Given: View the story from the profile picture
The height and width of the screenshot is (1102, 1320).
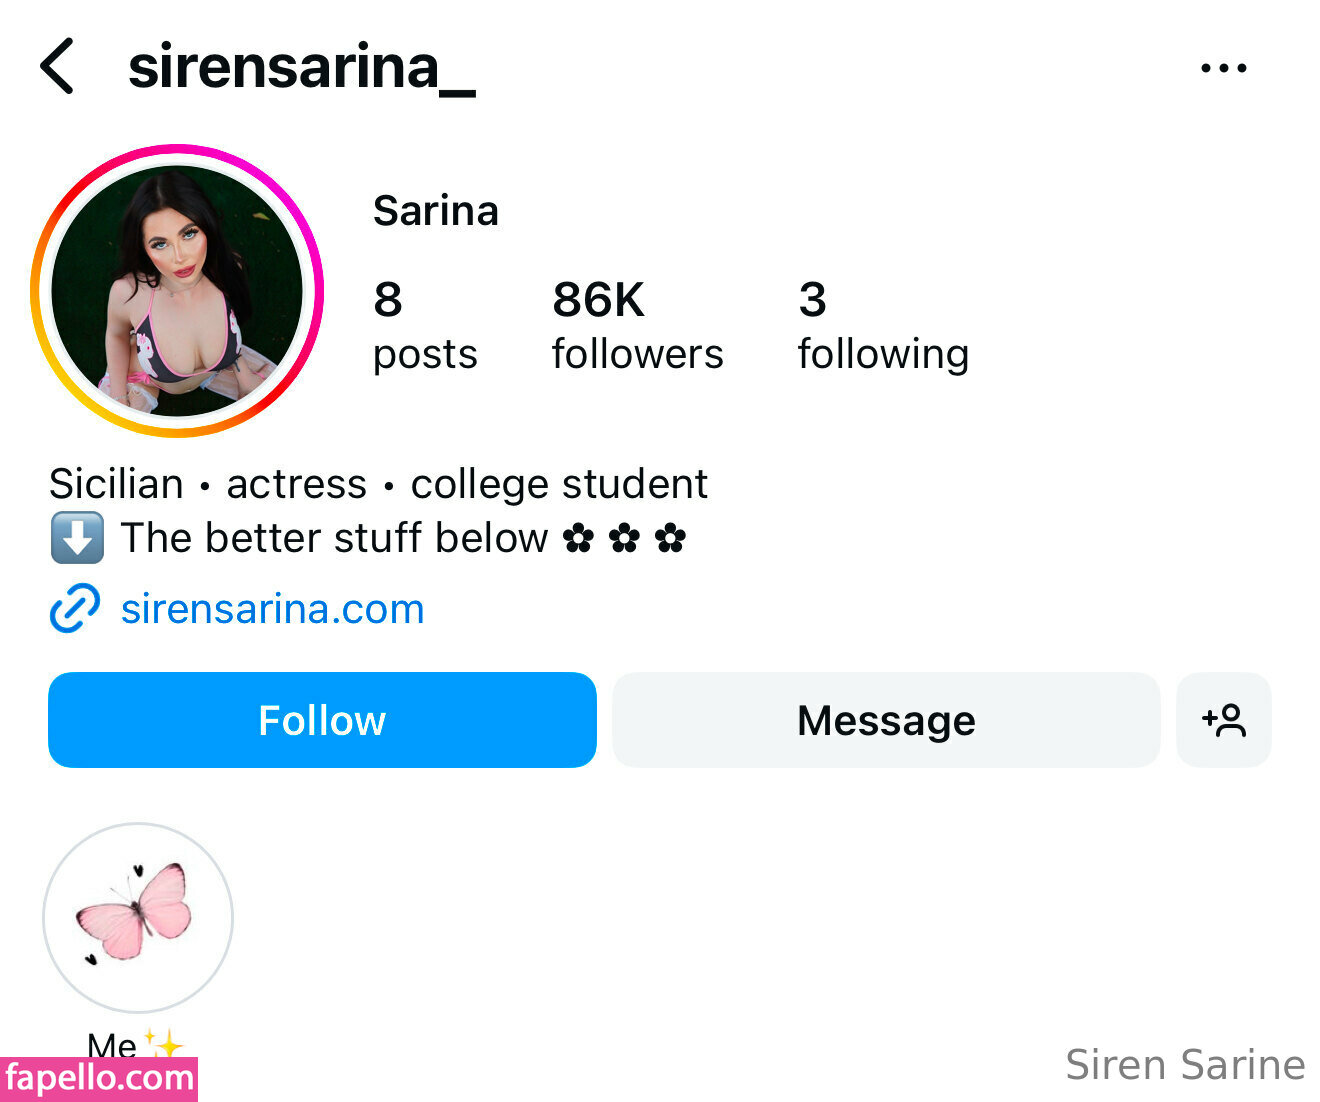Looking at the screenshot, I should (177, 291).
